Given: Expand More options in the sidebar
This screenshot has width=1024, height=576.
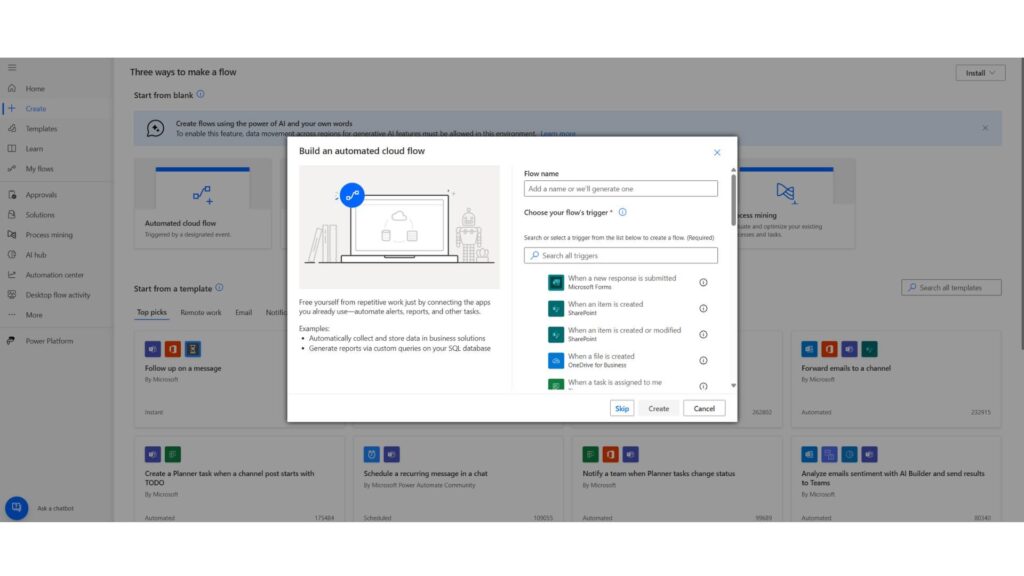Looking at the screenshot, I should point(33,315).
